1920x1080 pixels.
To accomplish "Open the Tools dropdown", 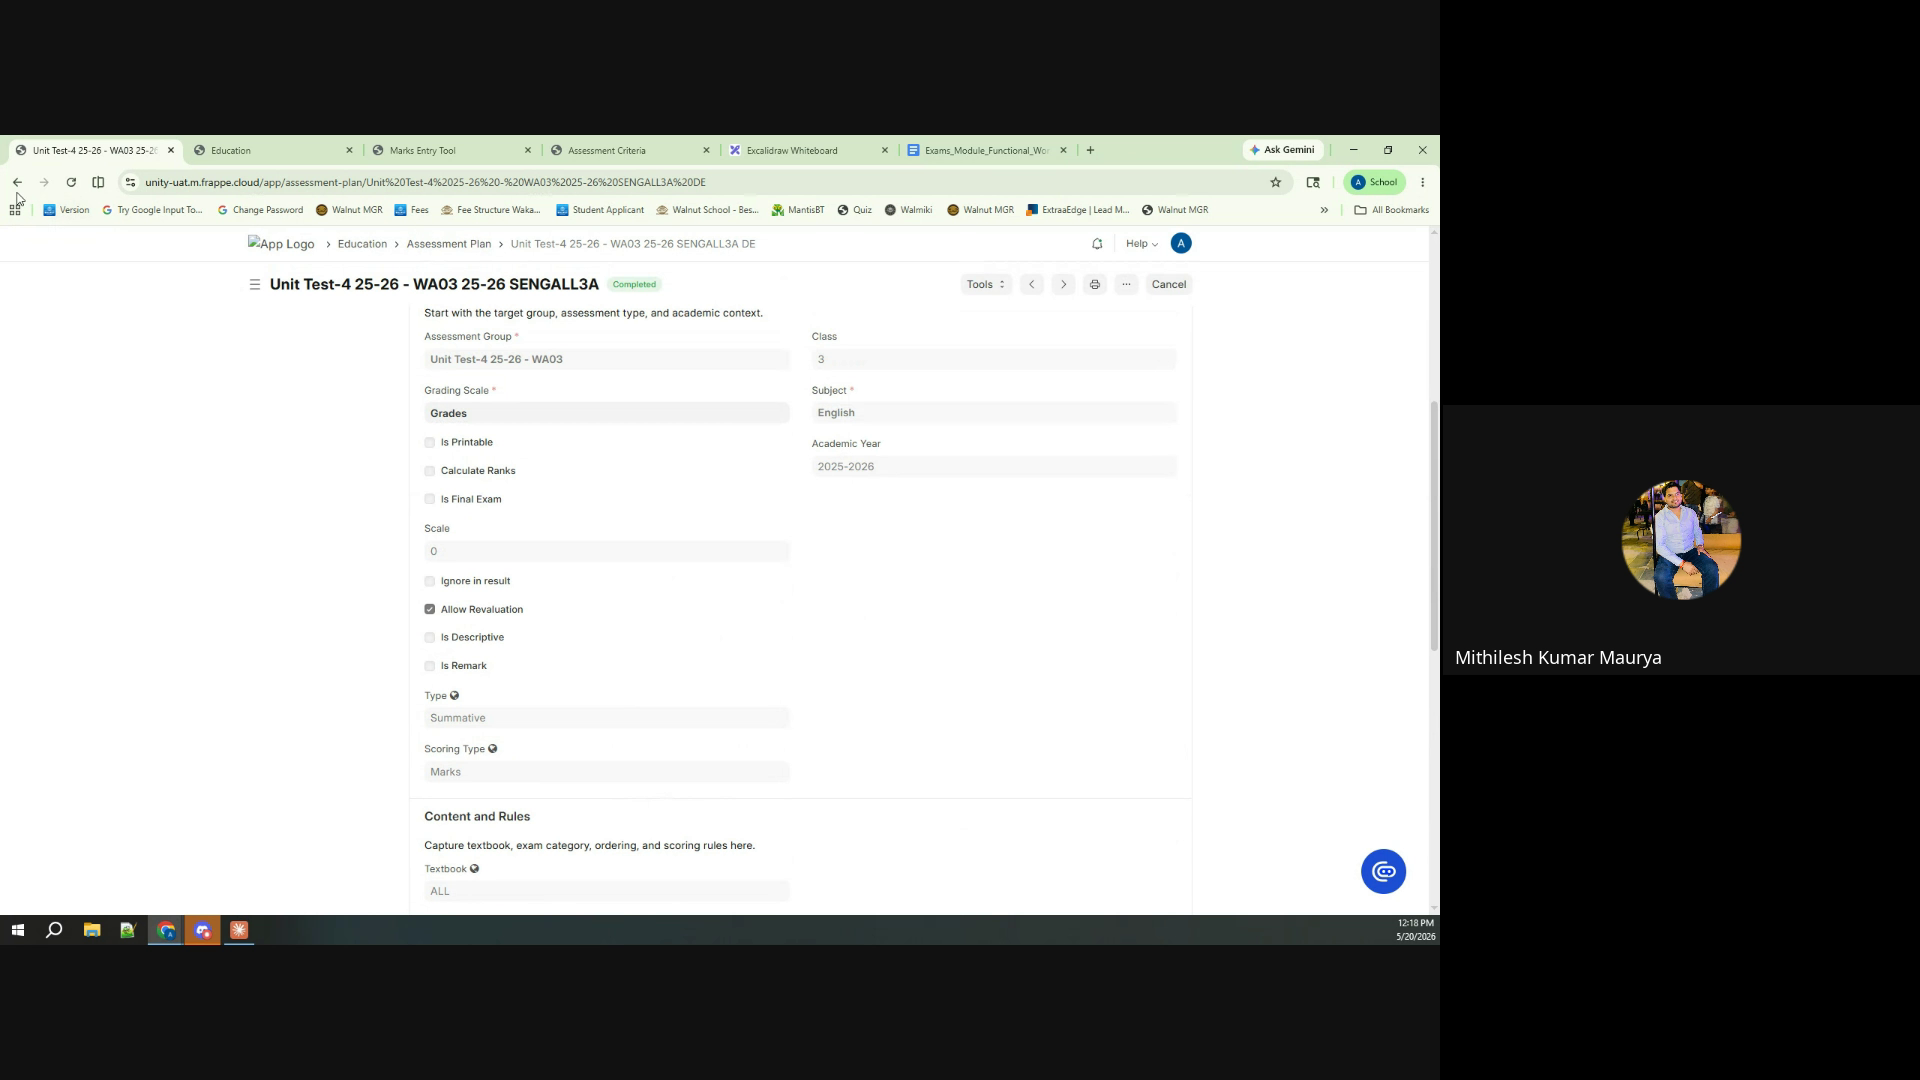I will tap(986, 285).
